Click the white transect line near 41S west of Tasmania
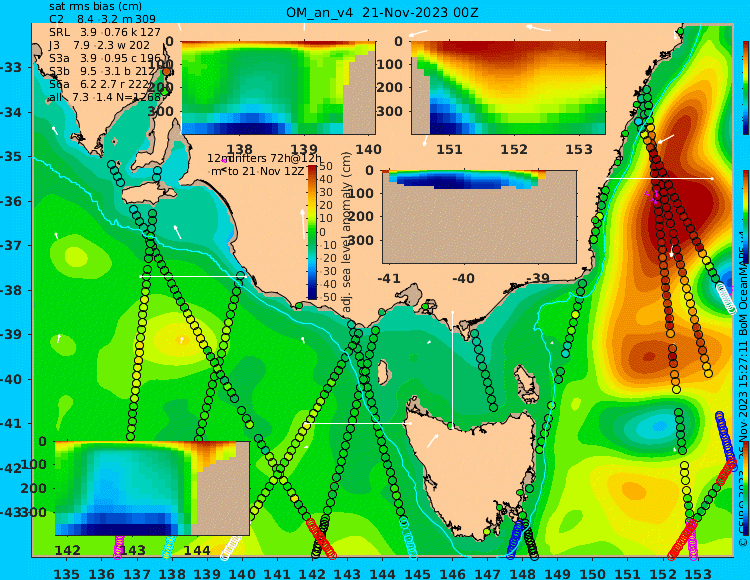 (x=357, y=423)
